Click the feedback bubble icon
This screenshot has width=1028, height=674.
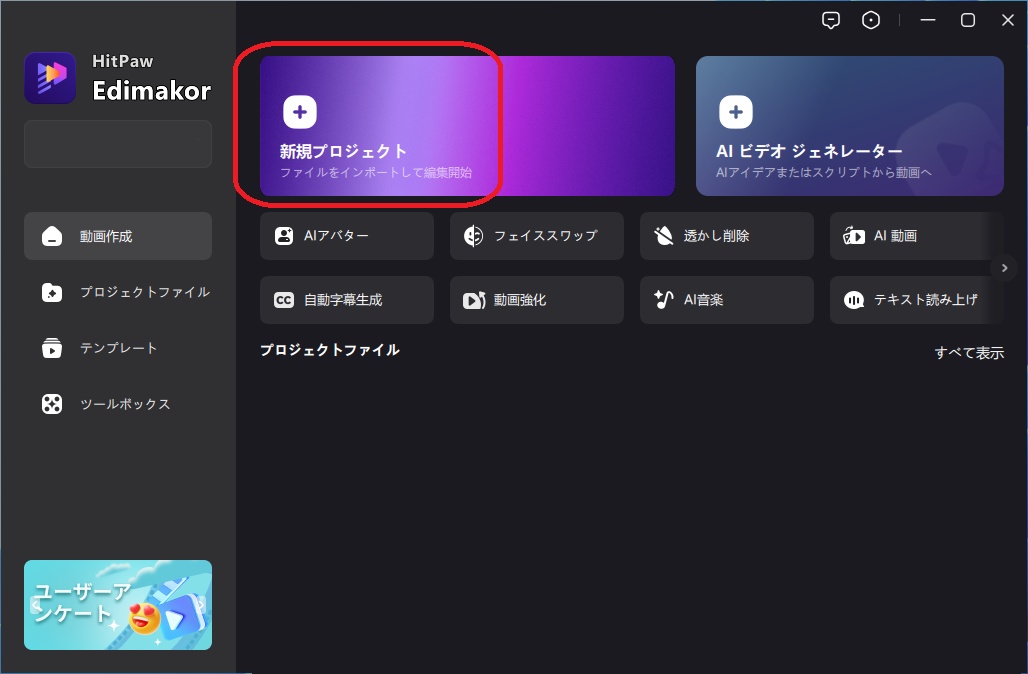point(830,19)
